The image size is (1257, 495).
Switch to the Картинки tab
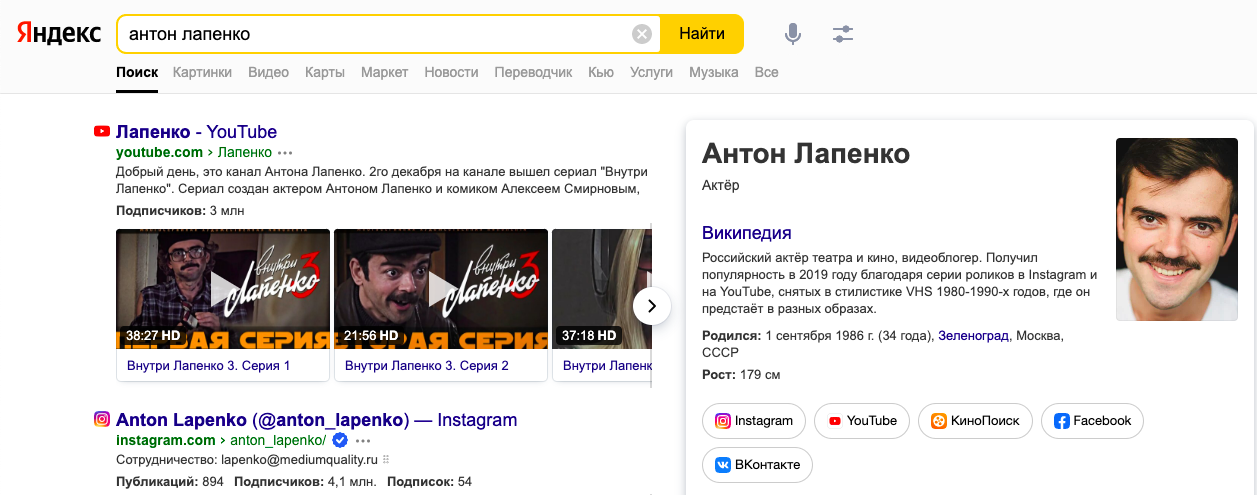[202, 72]
